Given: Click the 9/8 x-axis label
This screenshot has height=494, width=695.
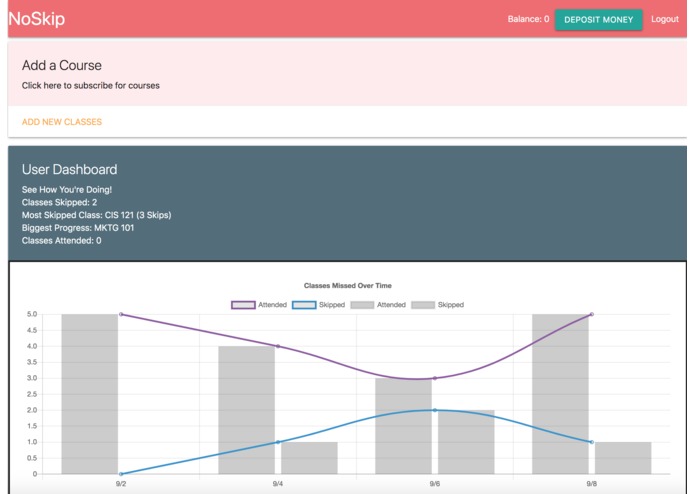Looking at the screenshot, I should point(592,484).
